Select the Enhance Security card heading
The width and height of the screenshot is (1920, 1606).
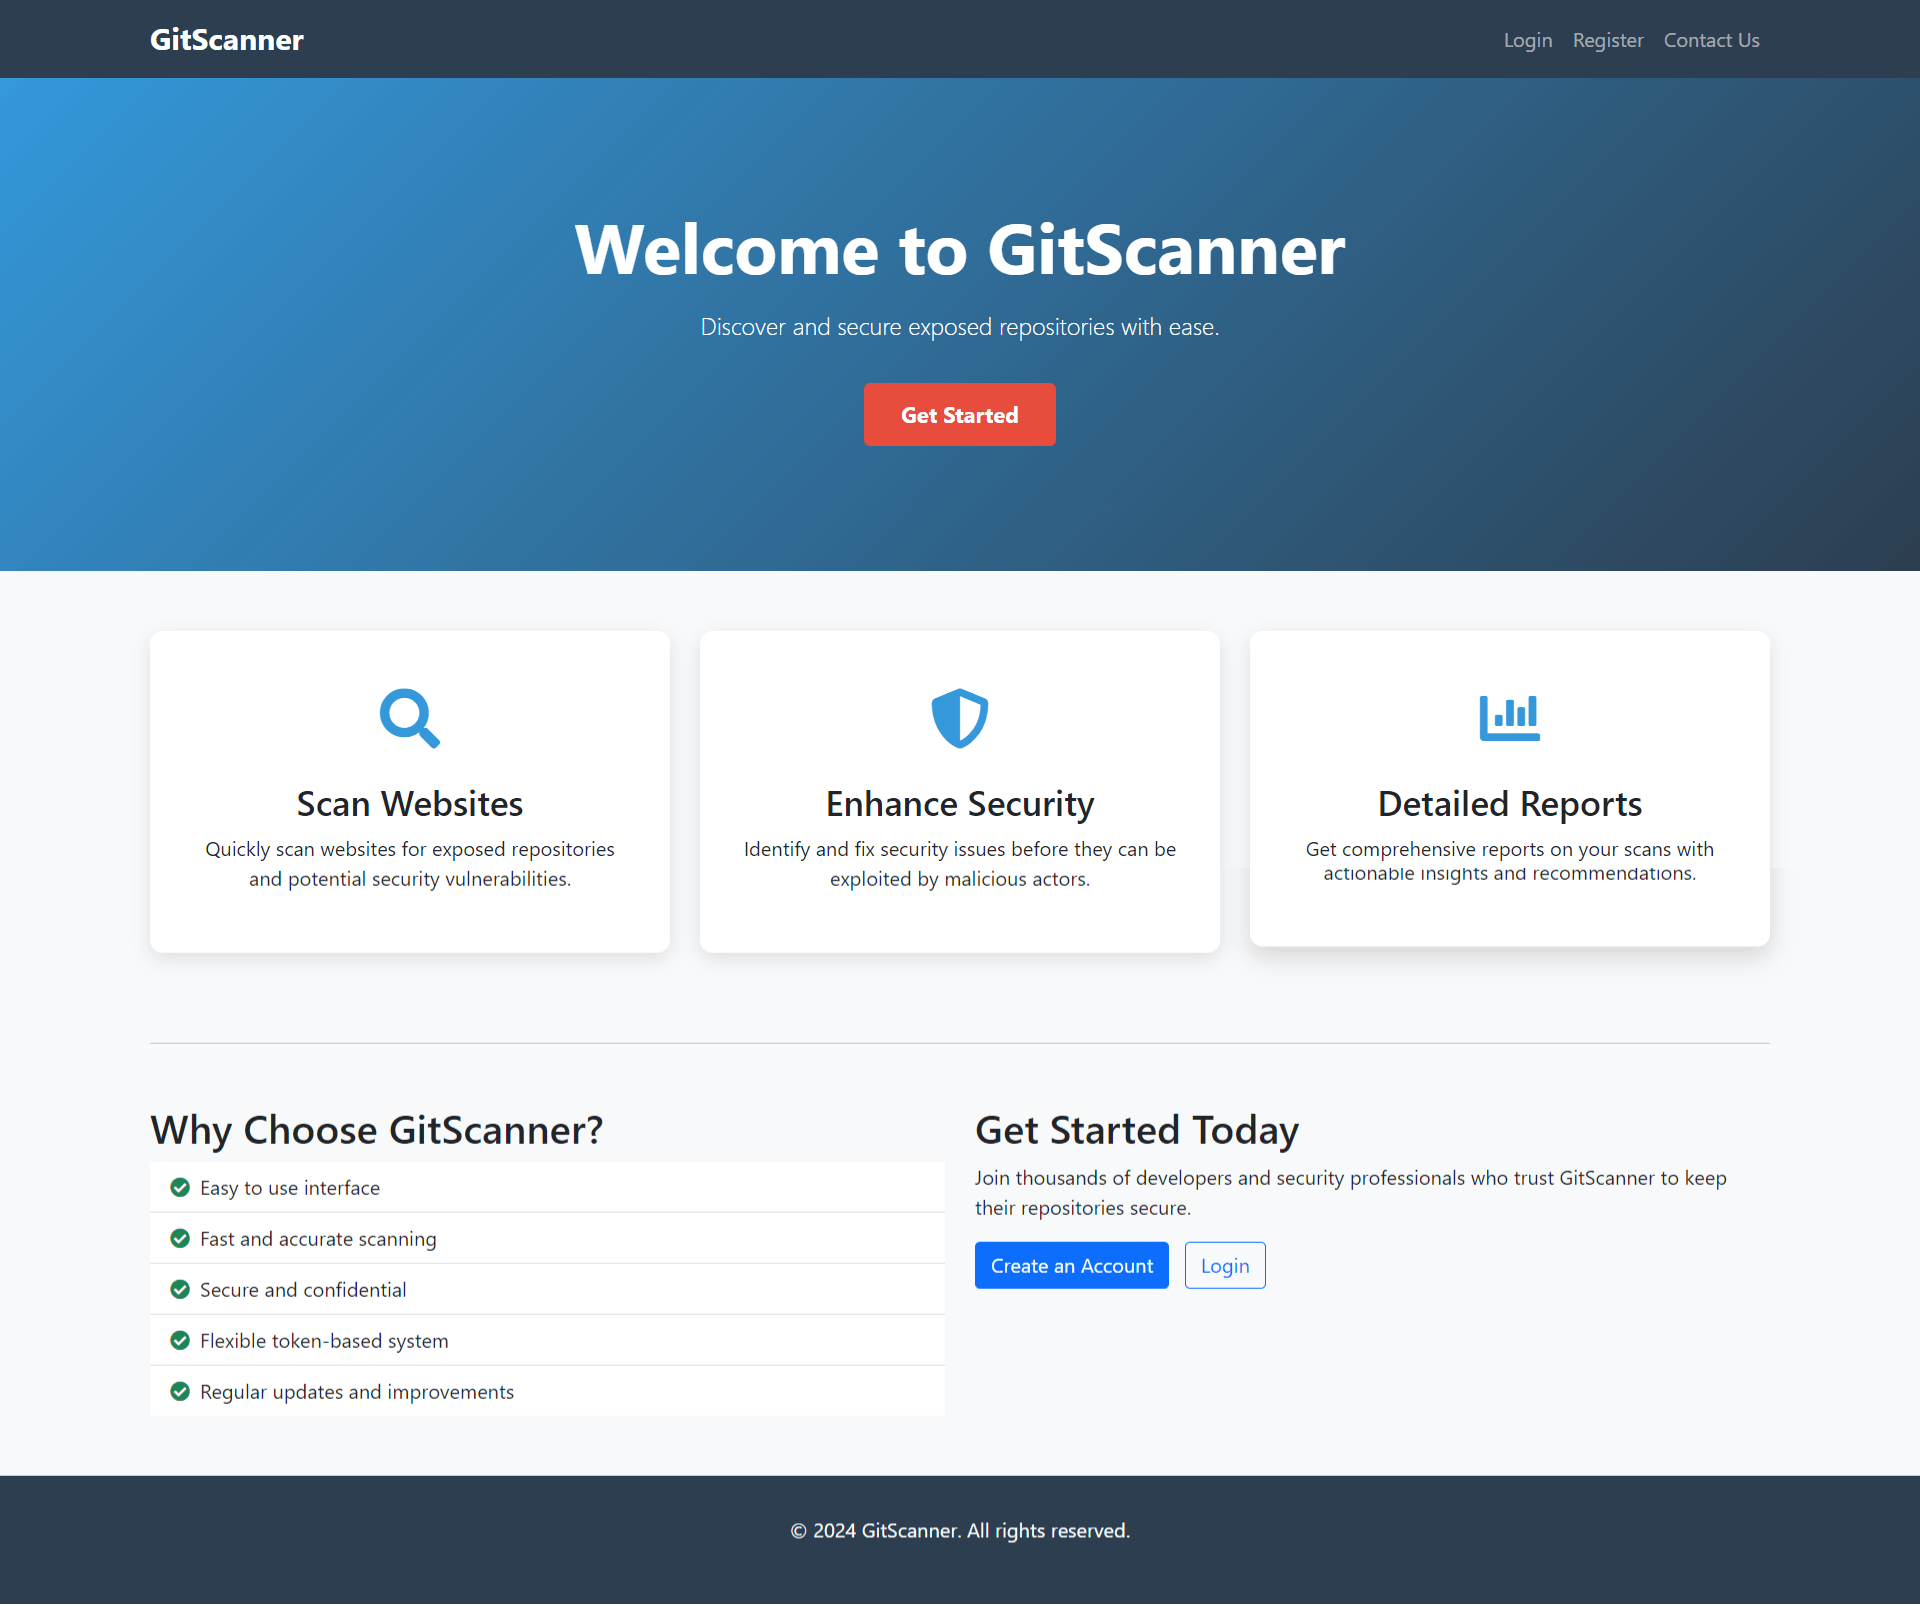(960, 804)
